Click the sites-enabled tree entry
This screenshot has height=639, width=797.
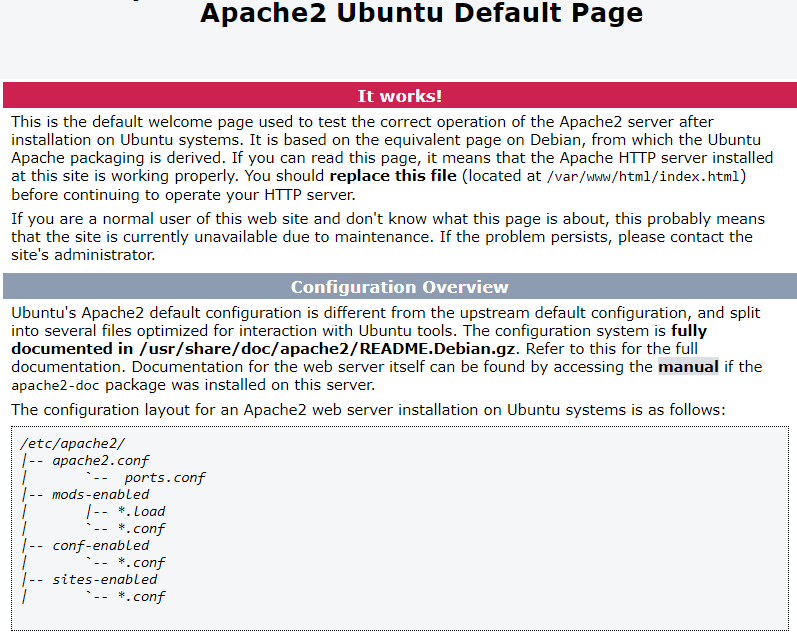click(105, 580)
